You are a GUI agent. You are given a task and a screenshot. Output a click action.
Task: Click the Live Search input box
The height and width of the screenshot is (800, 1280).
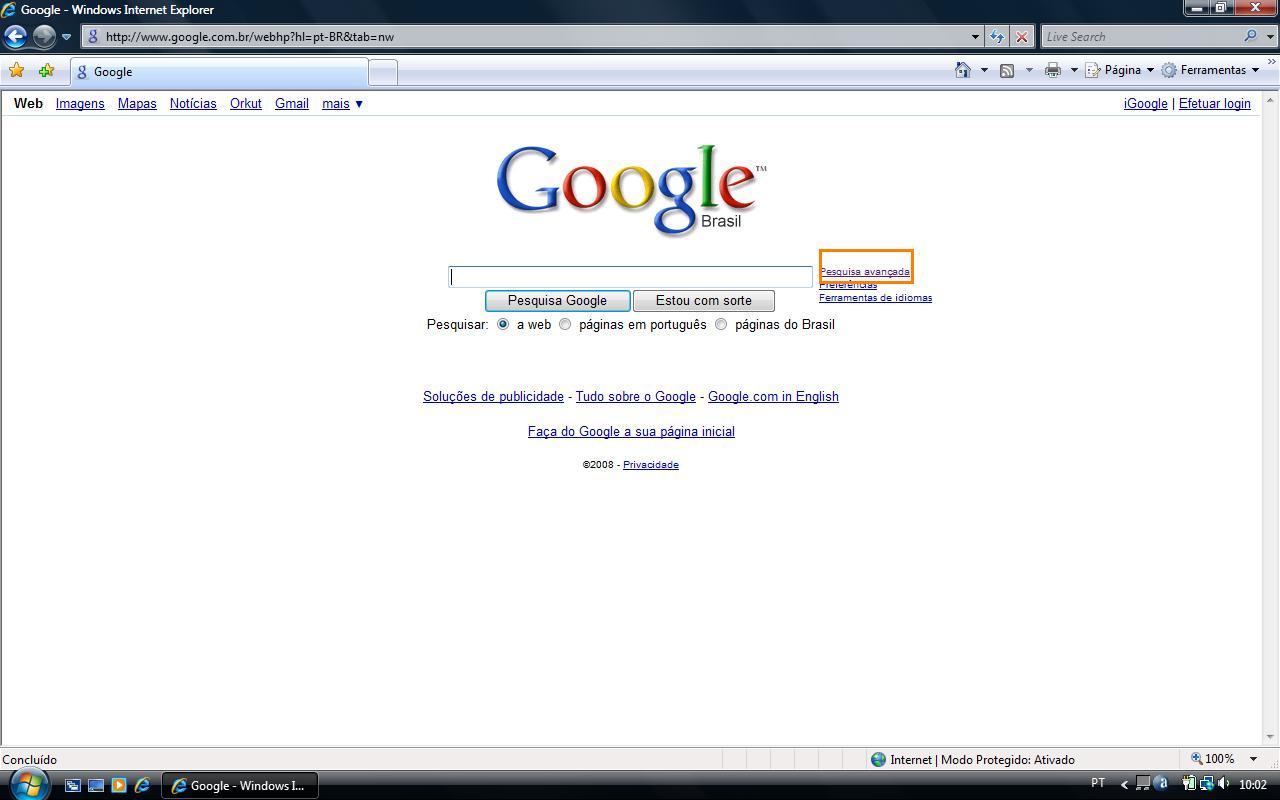click(x=1141, y=37)
